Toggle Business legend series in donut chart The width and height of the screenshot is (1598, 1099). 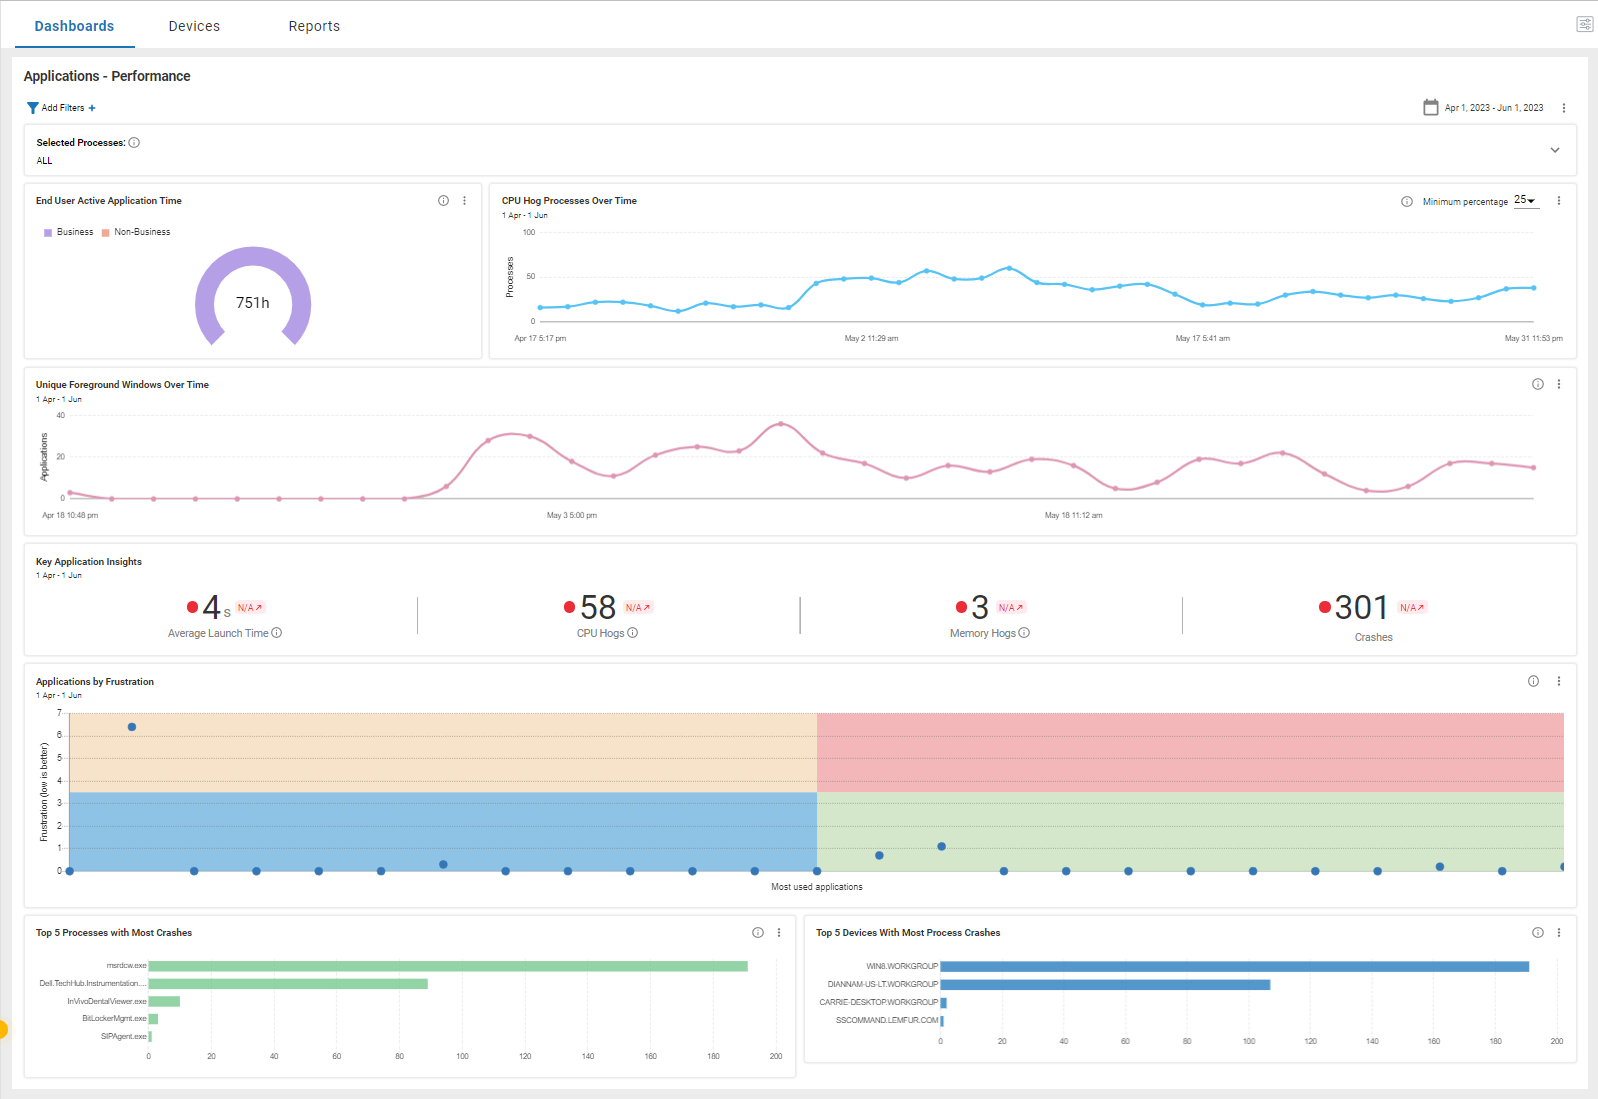click(69, 232)
